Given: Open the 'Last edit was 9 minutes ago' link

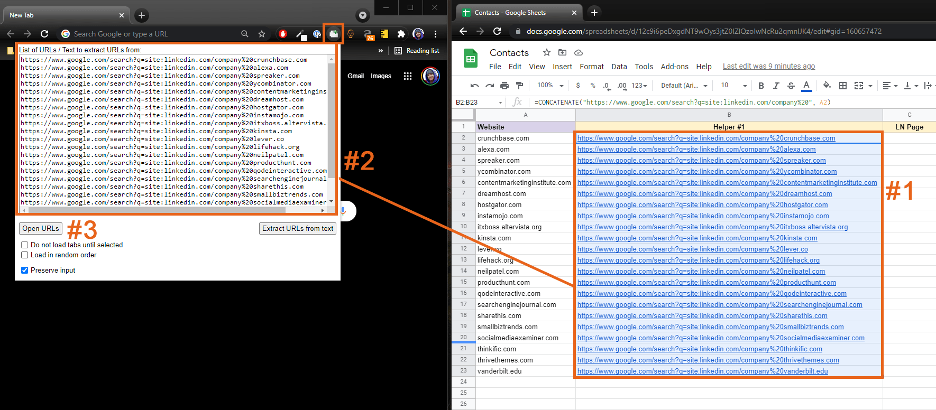Looking at the screenshot, I should point(768,66).
